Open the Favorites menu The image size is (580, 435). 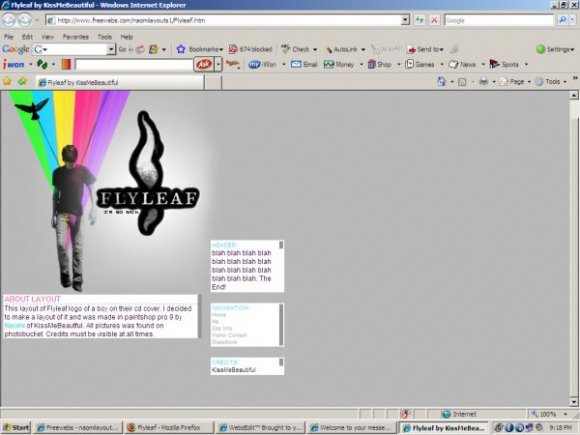(75, 37)
